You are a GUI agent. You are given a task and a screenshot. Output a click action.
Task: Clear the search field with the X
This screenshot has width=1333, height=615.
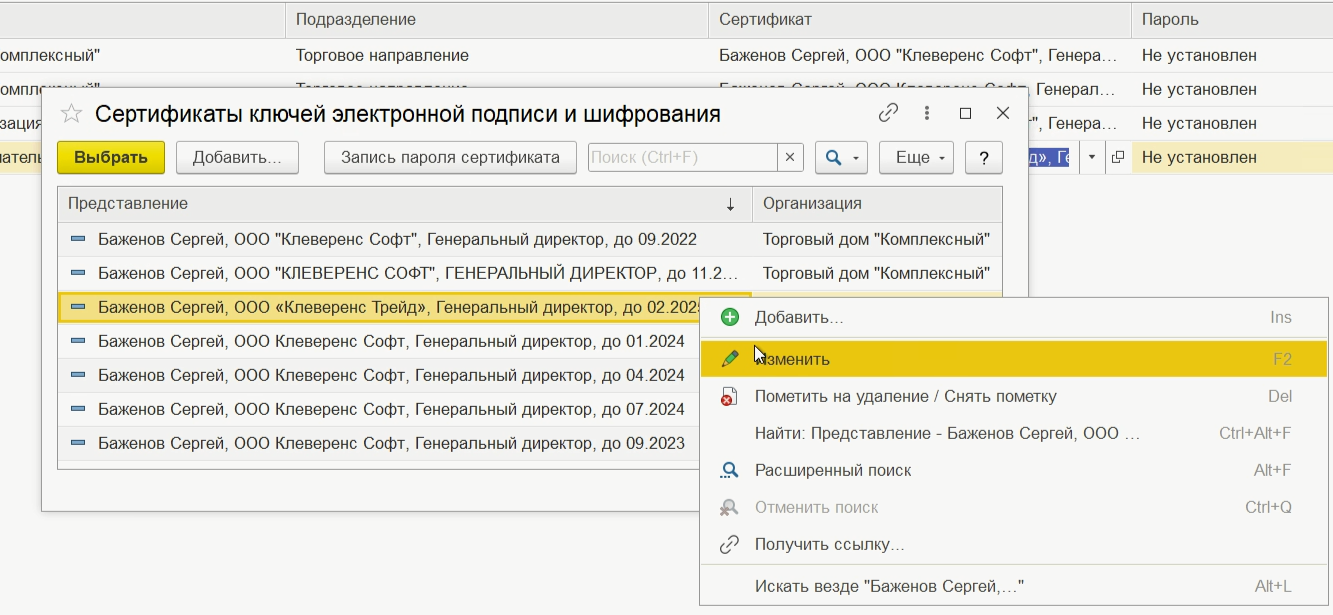[791, 158]
